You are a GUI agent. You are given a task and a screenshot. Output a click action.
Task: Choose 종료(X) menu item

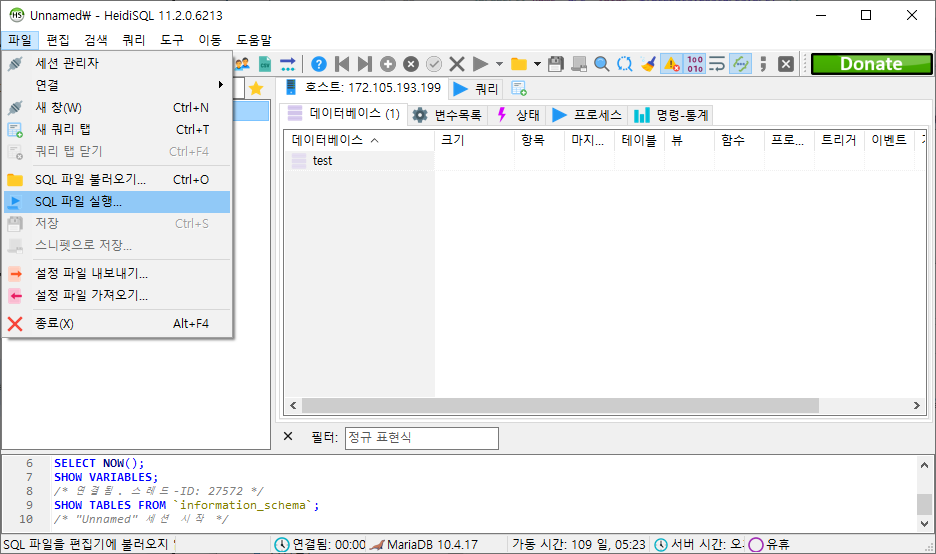pos(117,324)
